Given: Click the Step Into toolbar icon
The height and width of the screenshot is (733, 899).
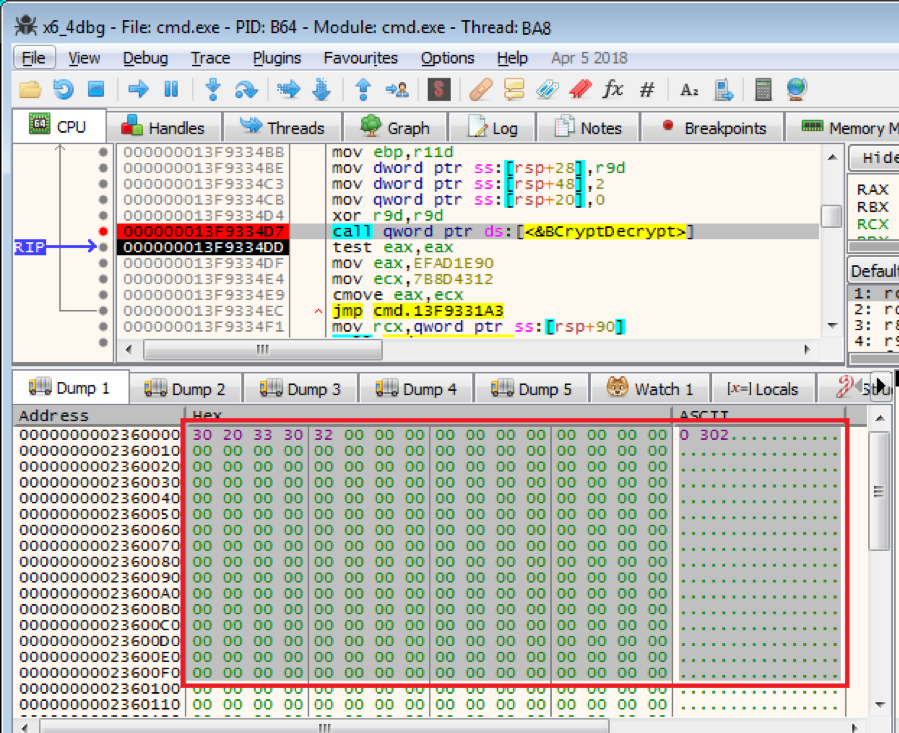Looking at the screenshot, I should pyautogui.click(x=212, y=90).
